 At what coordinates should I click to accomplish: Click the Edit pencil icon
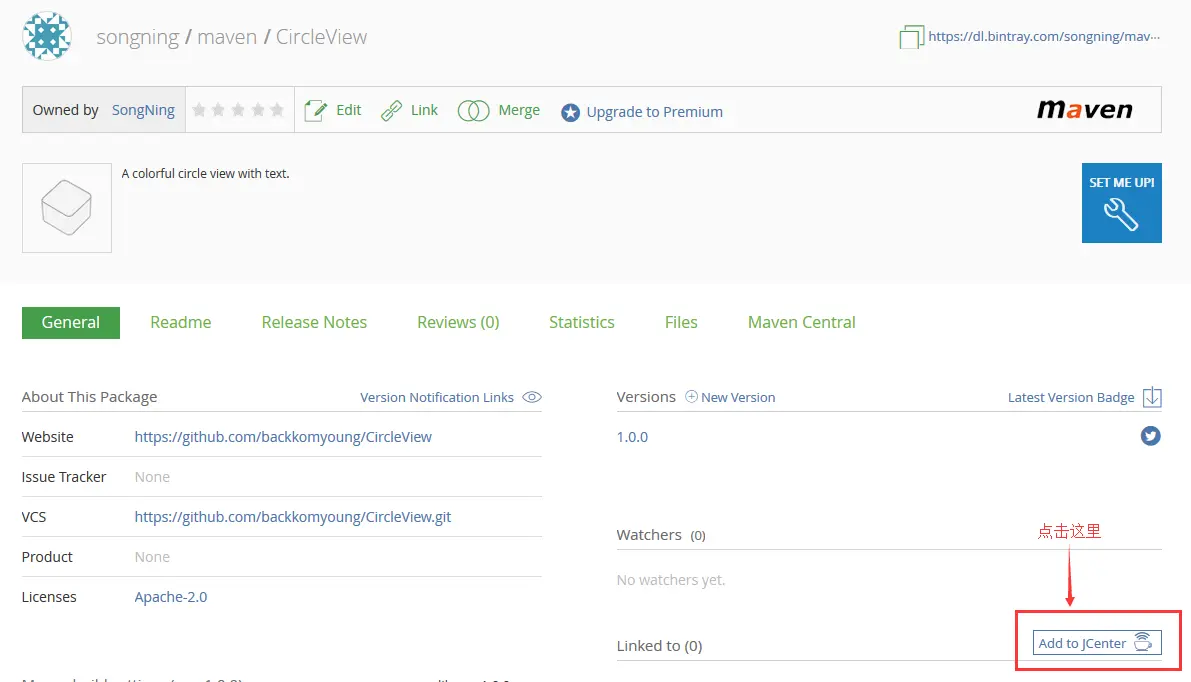[315, 111]
